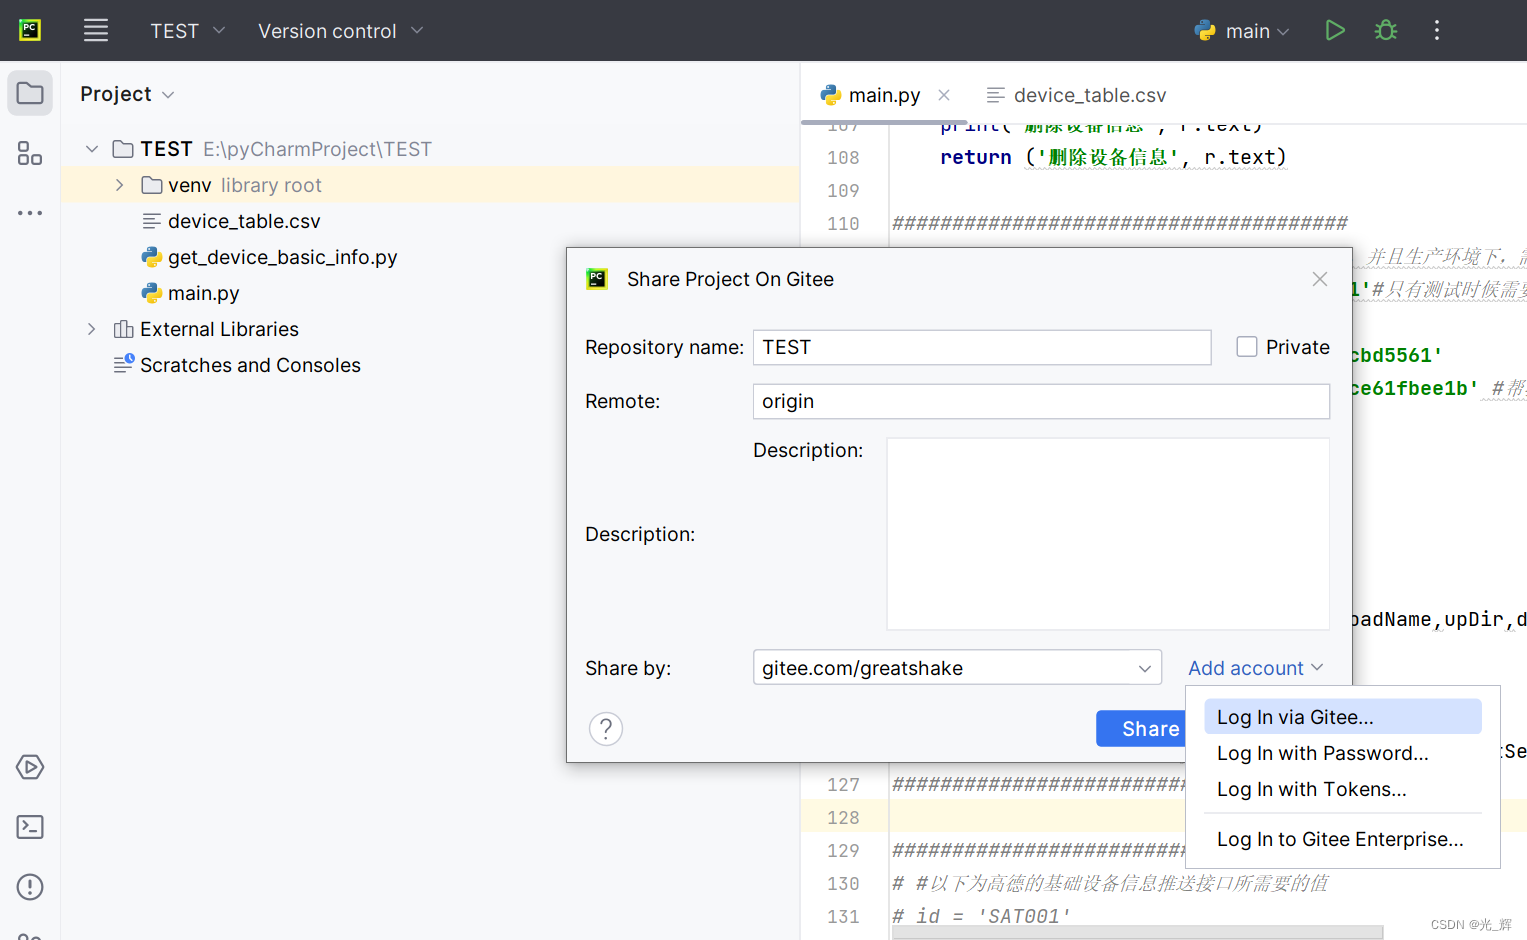
Task: Choose Log In to Gitee Enterprise...
Action: (x=1343, y=839)
